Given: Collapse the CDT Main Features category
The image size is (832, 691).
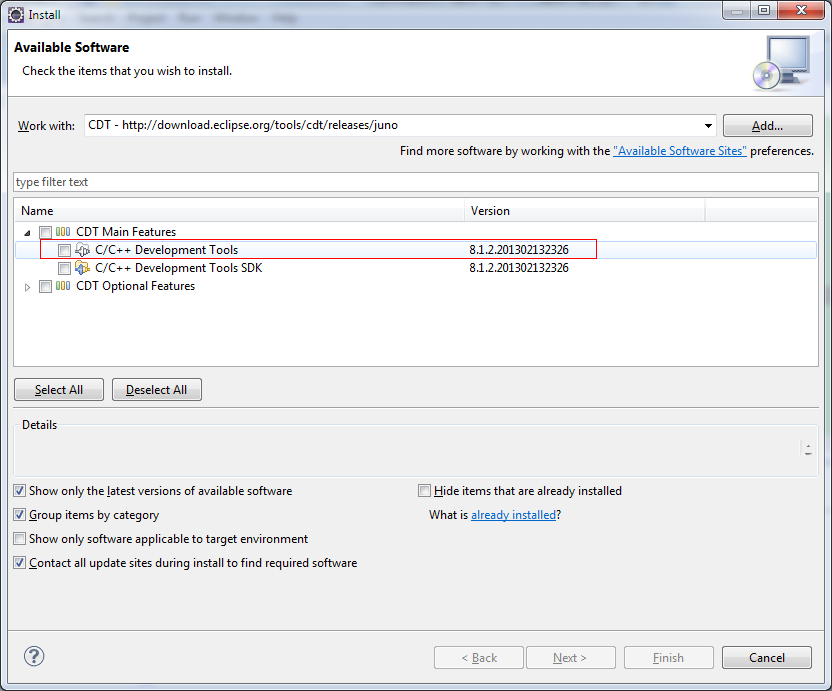Looking at the screenshot, I should 28,232.
